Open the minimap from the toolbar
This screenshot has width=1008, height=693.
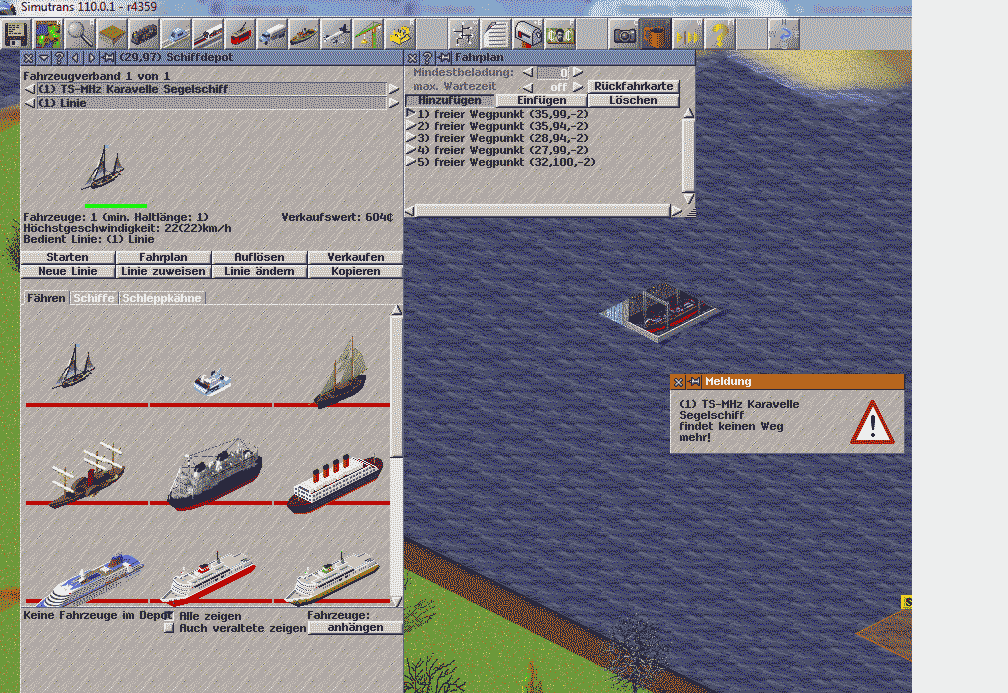(x=48, y=34)
